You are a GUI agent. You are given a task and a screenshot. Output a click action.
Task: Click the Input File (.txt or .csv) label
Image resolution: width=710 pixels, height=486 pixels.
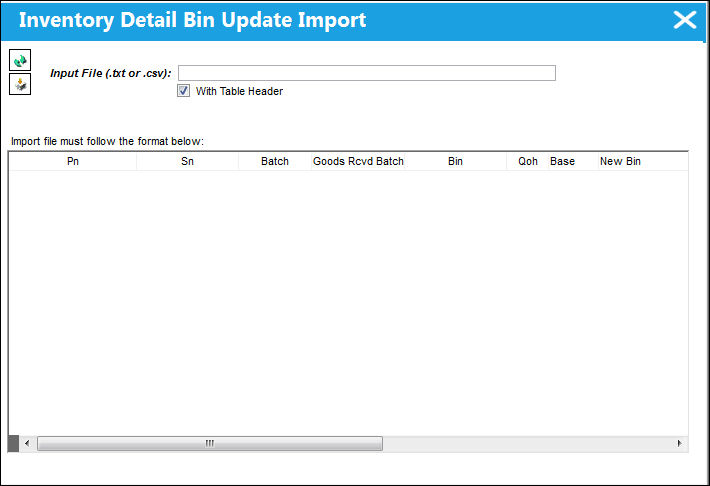[x=110, y=73]
